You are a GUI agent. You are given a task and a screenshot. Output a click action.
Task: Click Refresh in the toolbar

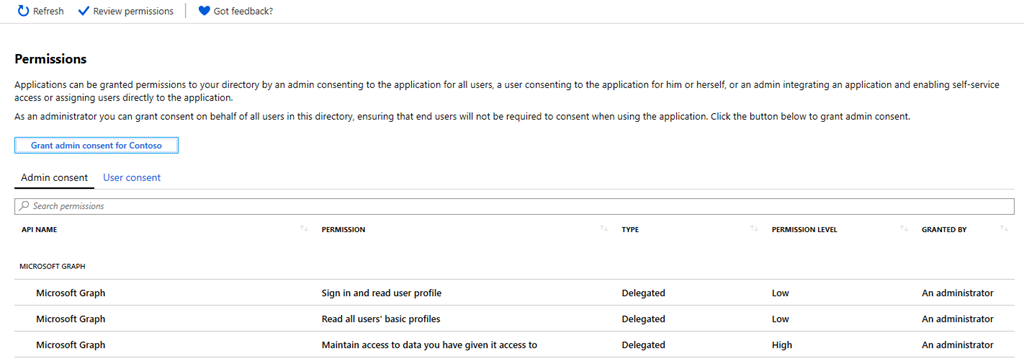pos(41,11)
